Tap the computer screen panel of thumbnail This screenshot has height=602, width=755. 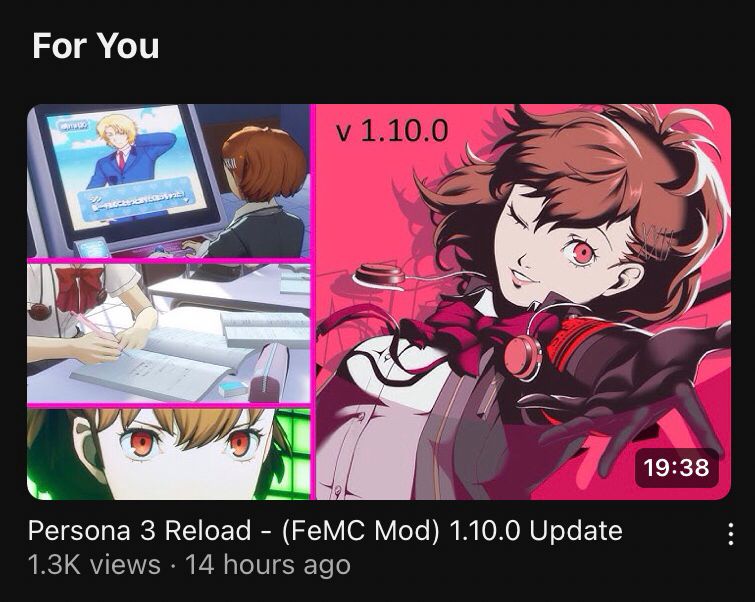pos(169,181)
